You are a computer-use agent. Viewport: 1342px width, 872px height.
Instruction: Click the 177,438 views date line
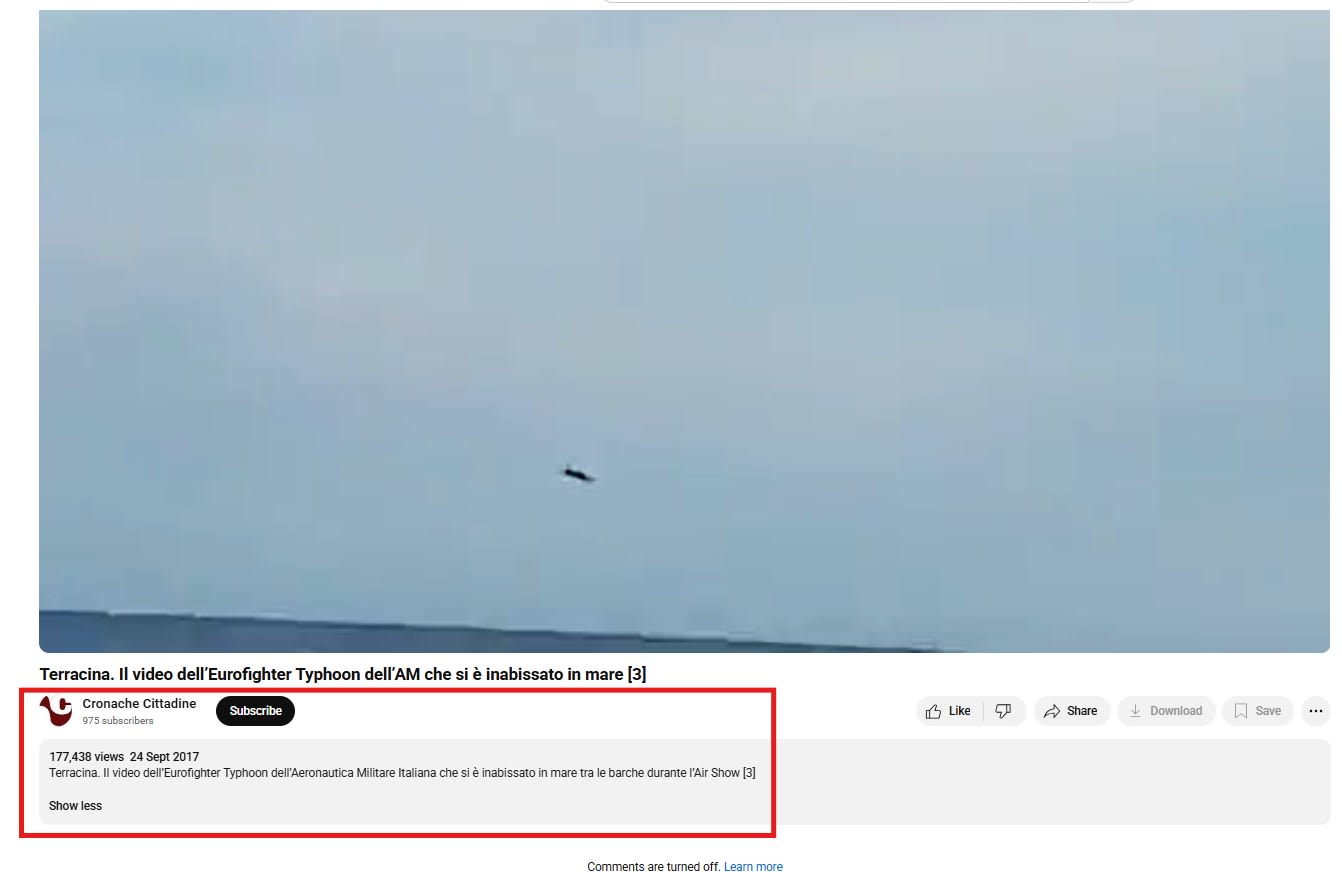[x=124, y=757]
